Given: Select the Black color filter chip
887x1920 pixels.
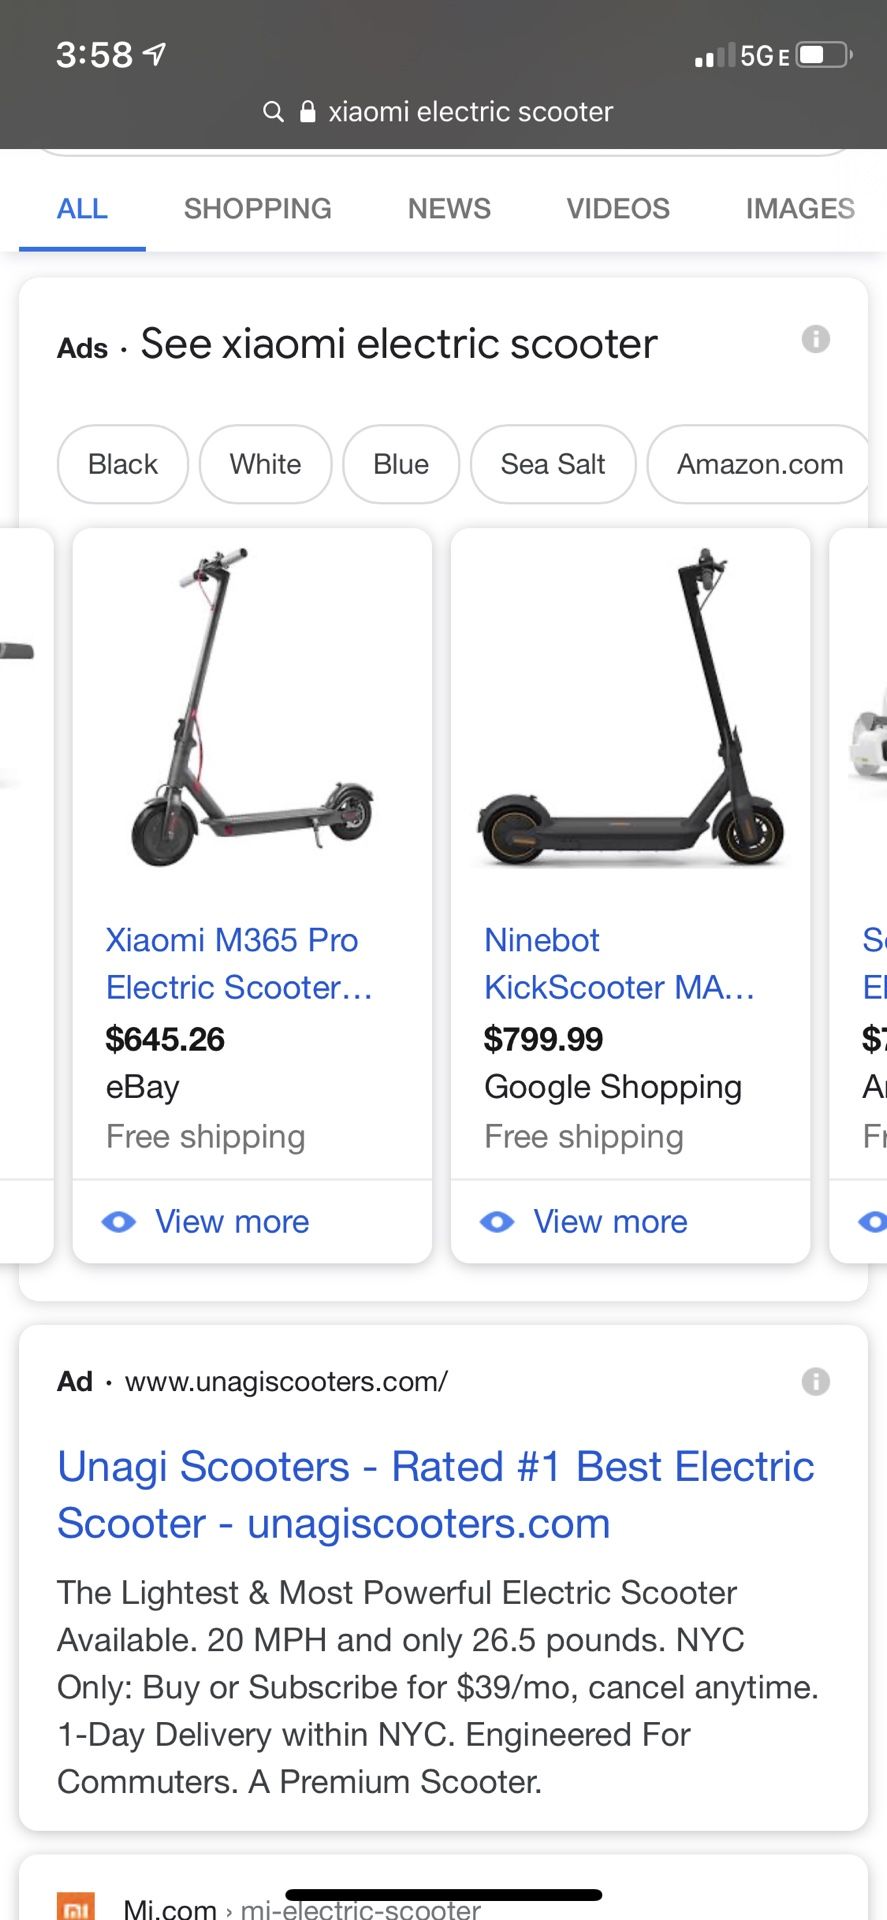Looking at the screenshot, I should pyautogui.click(x=123, y=464).
